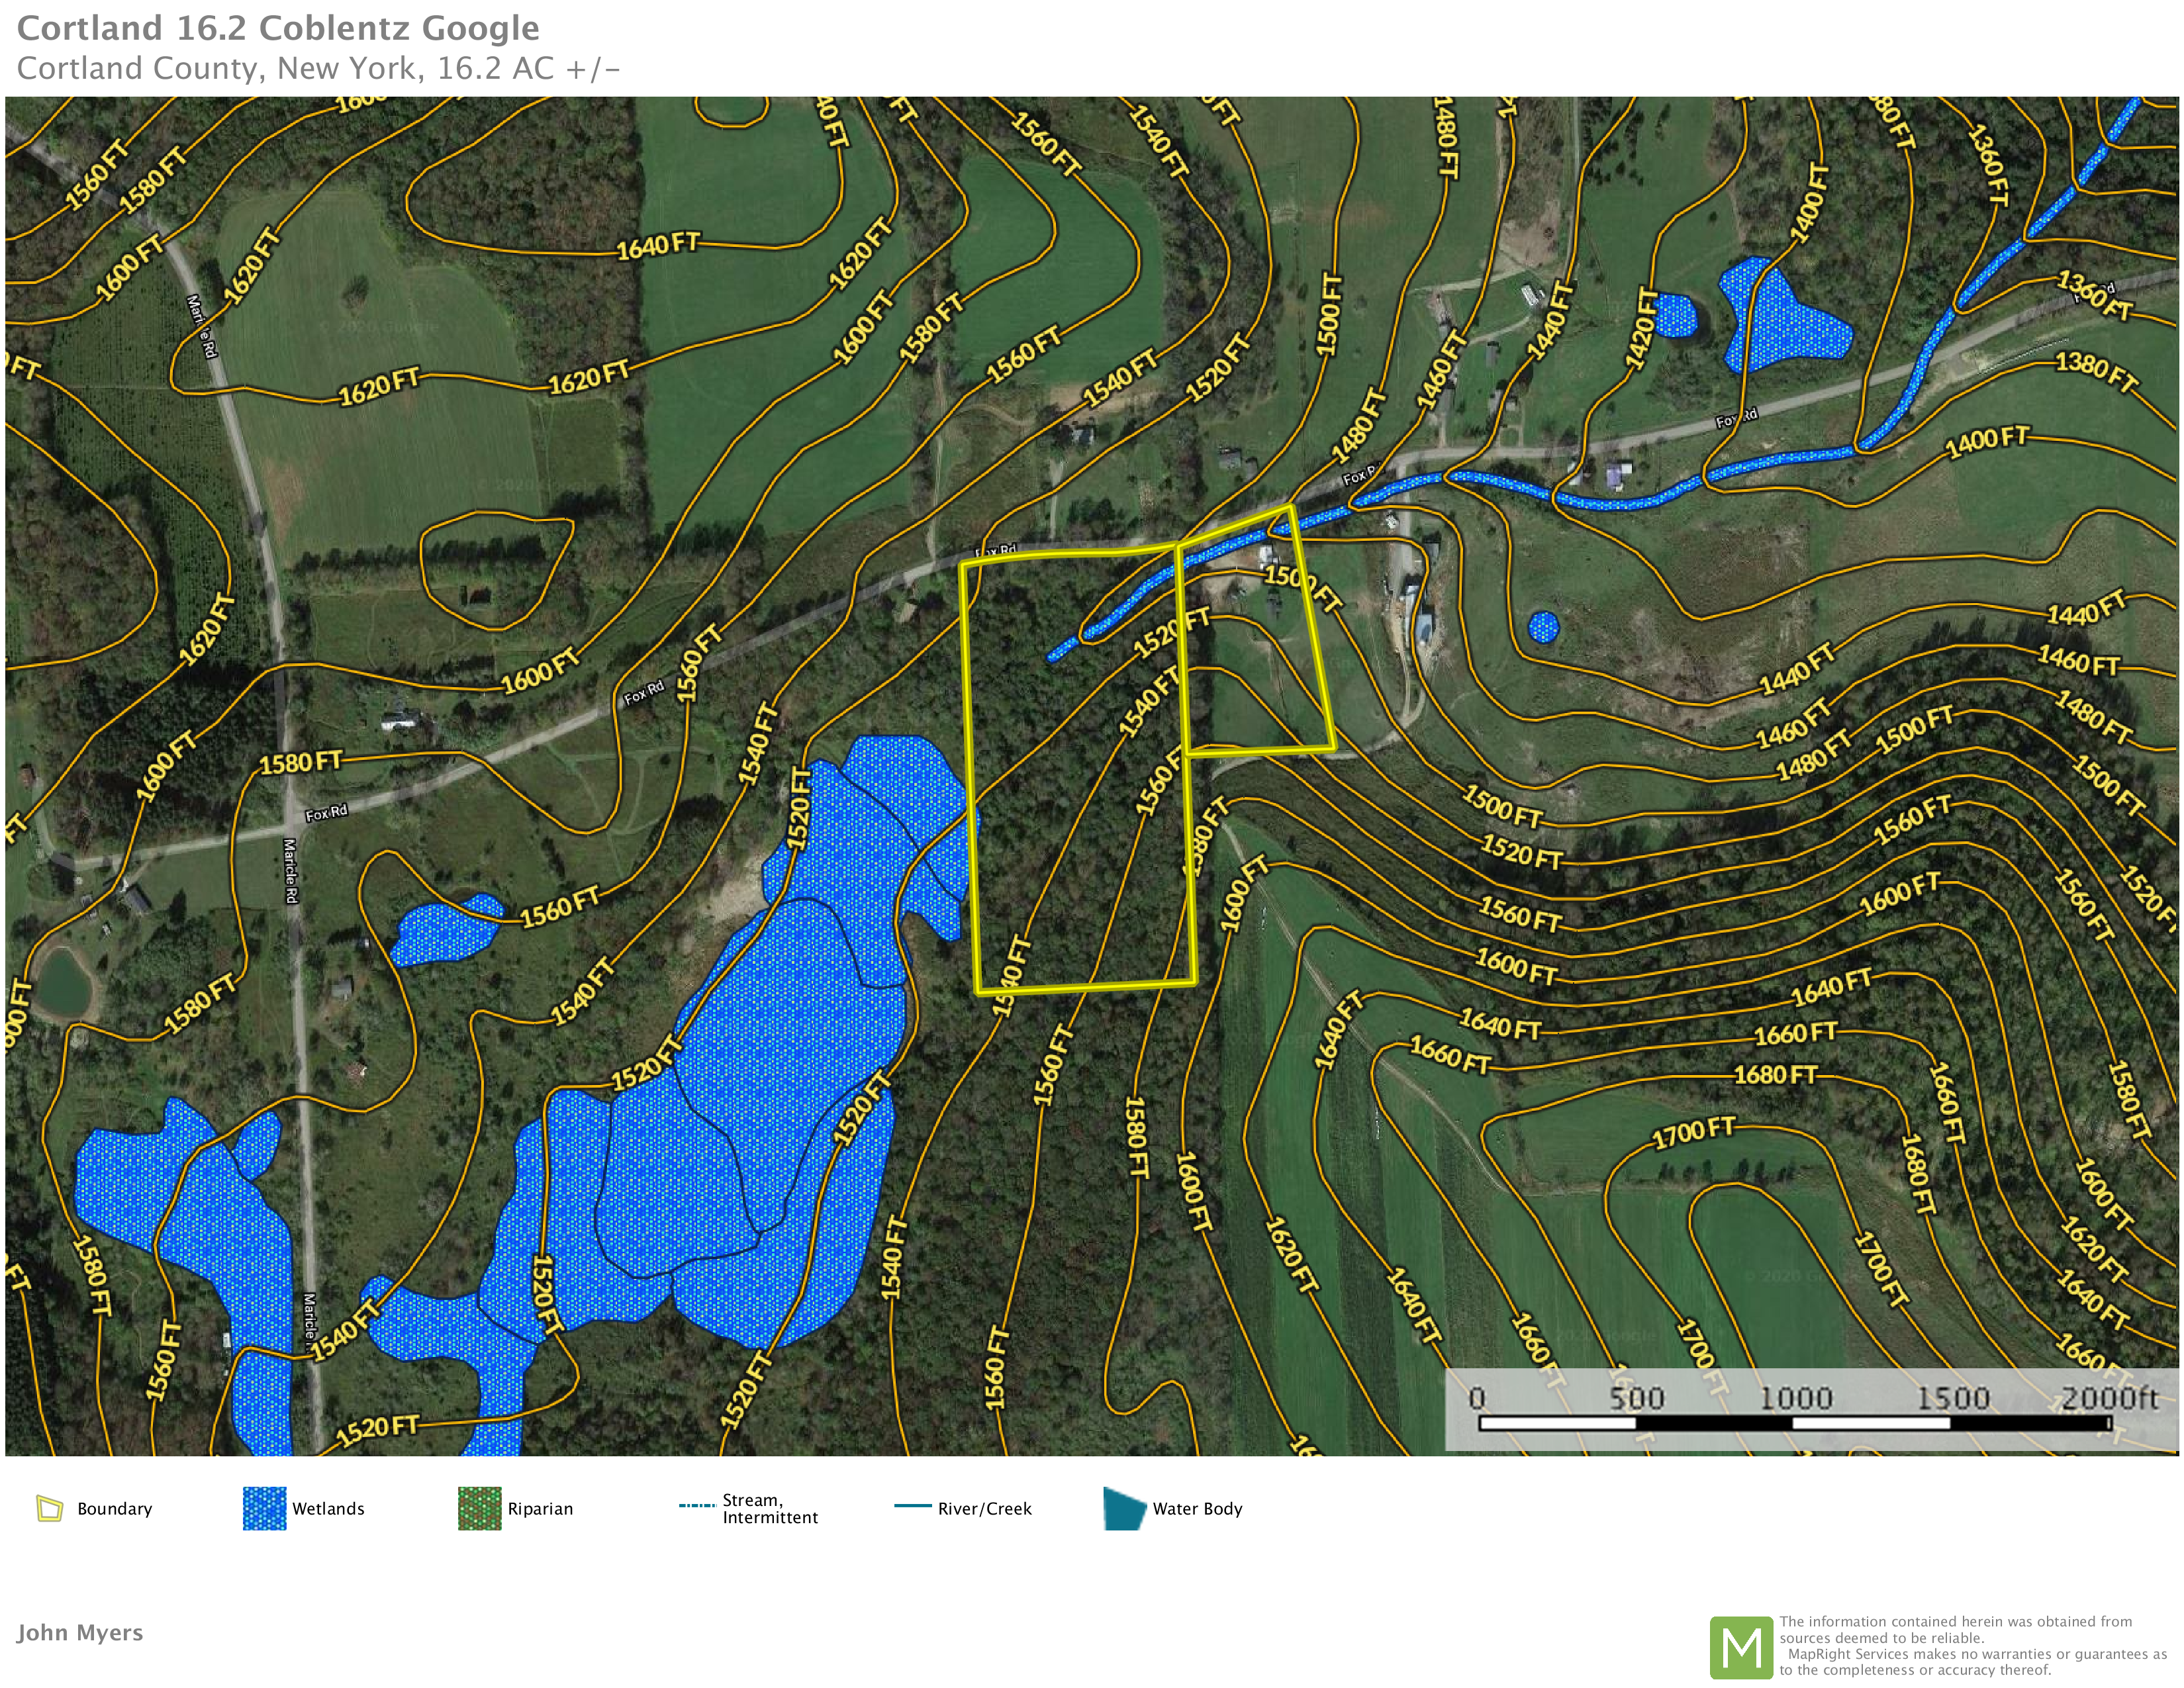The image size is (2184, 1688).
Task: Click the green Riparian legend swatch
Action: [479, 1508]
